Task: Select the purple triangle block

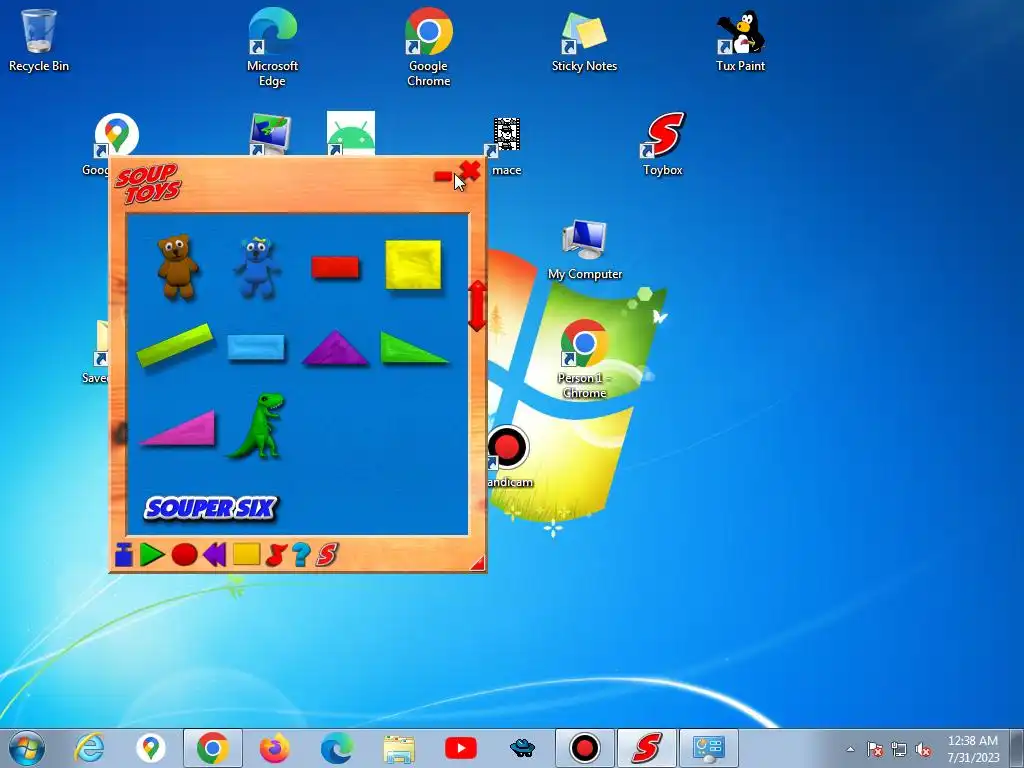Action: tap(335, 347)
